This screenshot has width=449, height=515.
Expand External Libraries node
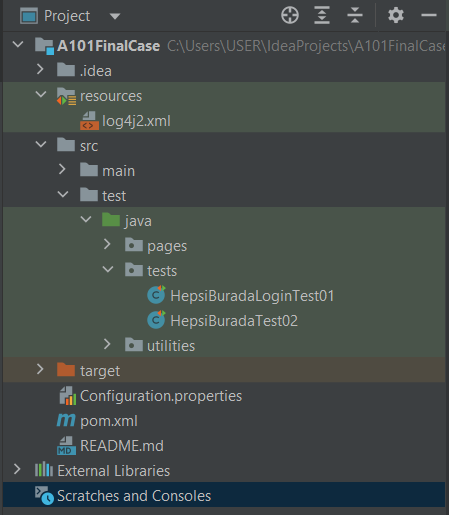(x=17, y=469)
